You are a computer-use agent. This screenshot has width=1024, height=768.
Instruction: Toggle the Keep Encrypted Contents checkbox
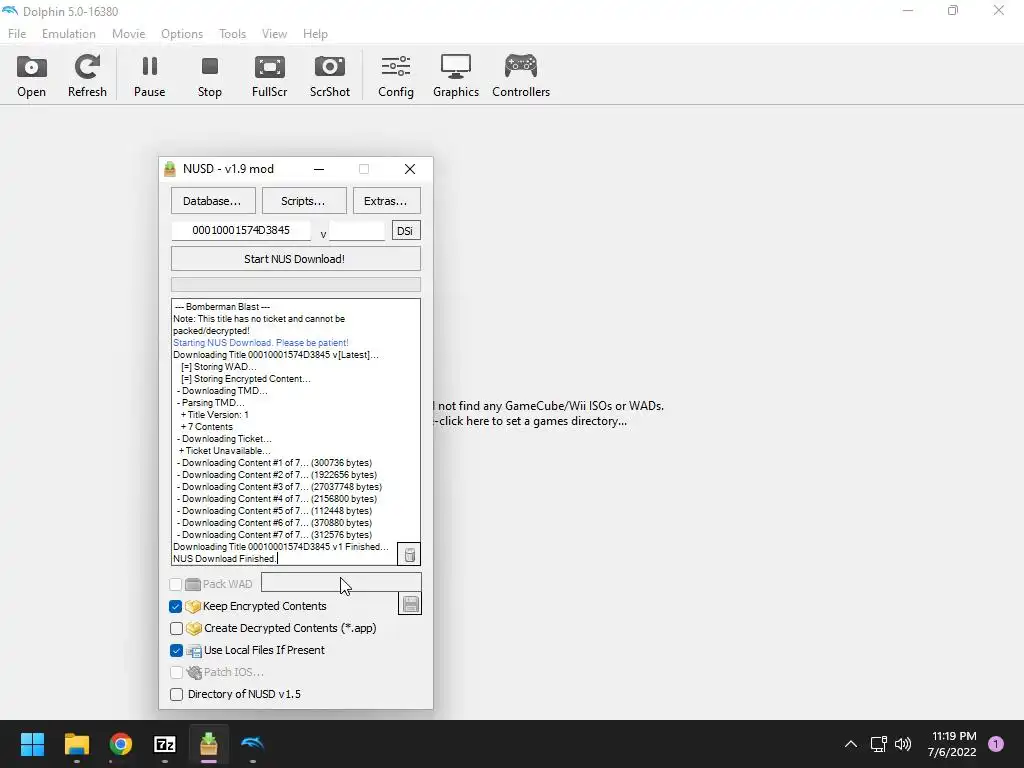coord(175,607)
